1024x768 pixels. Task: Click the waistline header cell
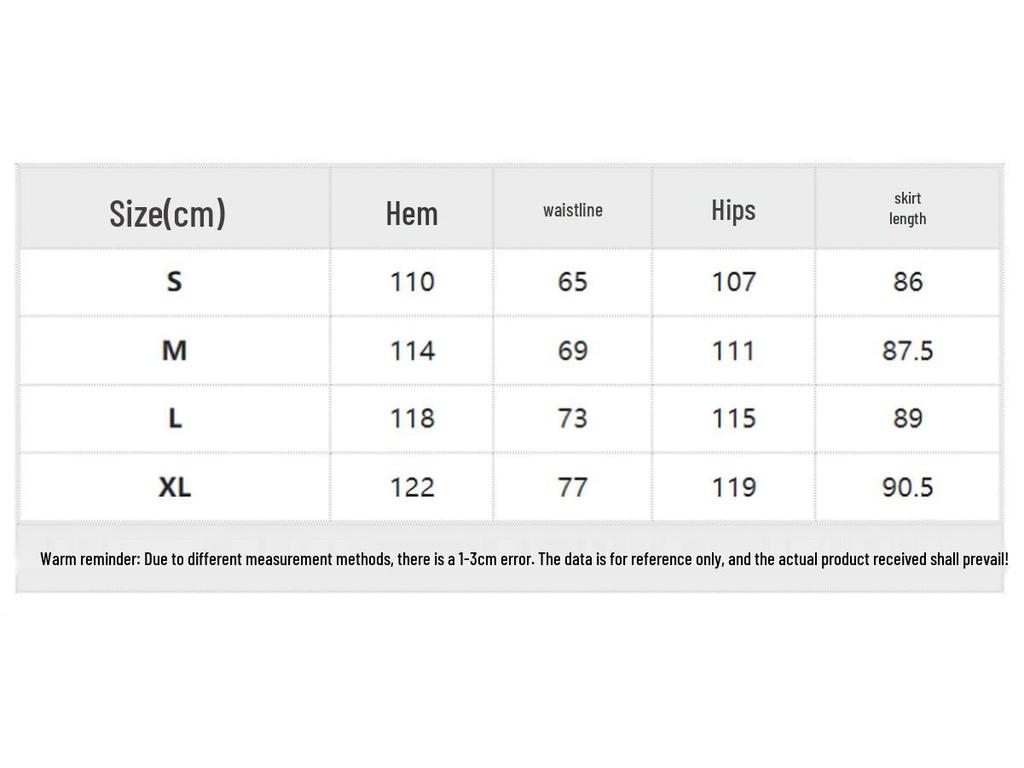[573, 210]
